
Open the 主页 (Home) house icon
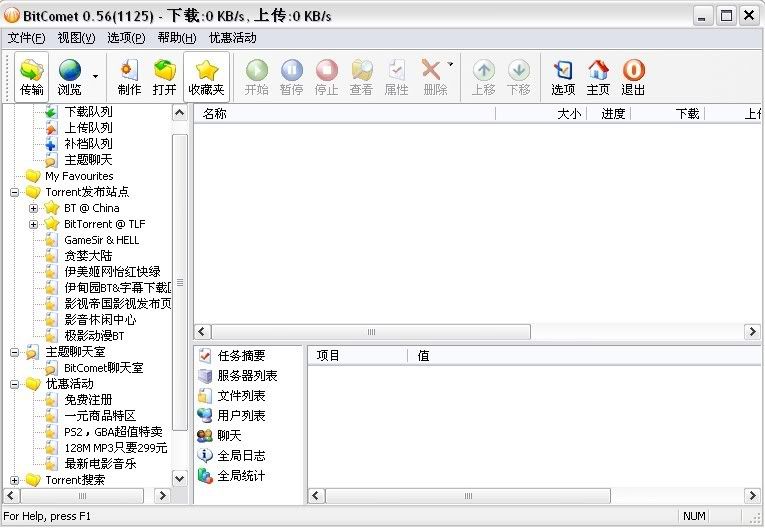(x=598, y=77)
